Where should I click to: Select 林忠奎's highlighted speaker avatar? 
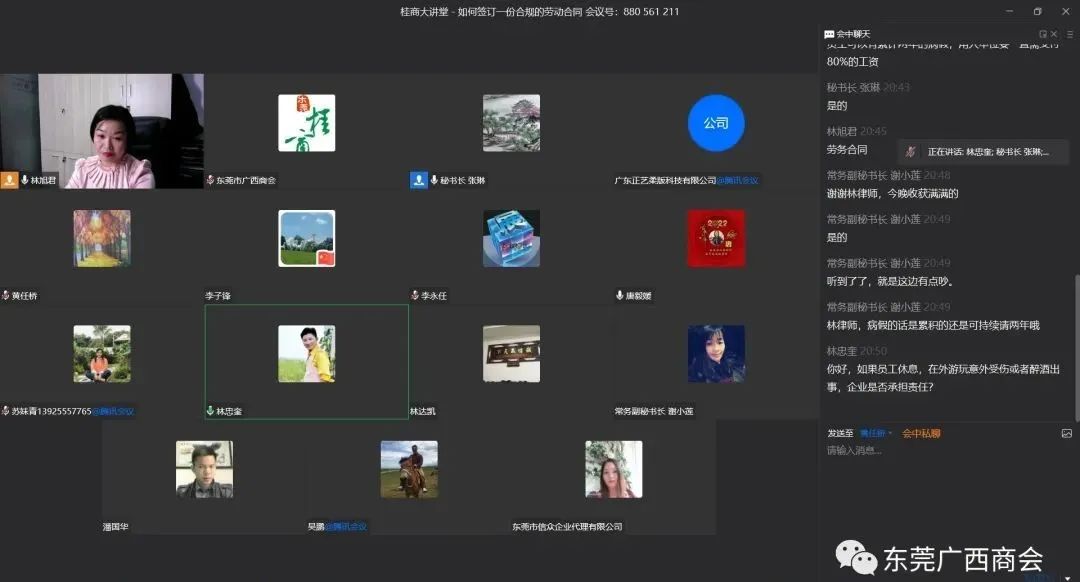pyautogui.click(x=307, y=354)
